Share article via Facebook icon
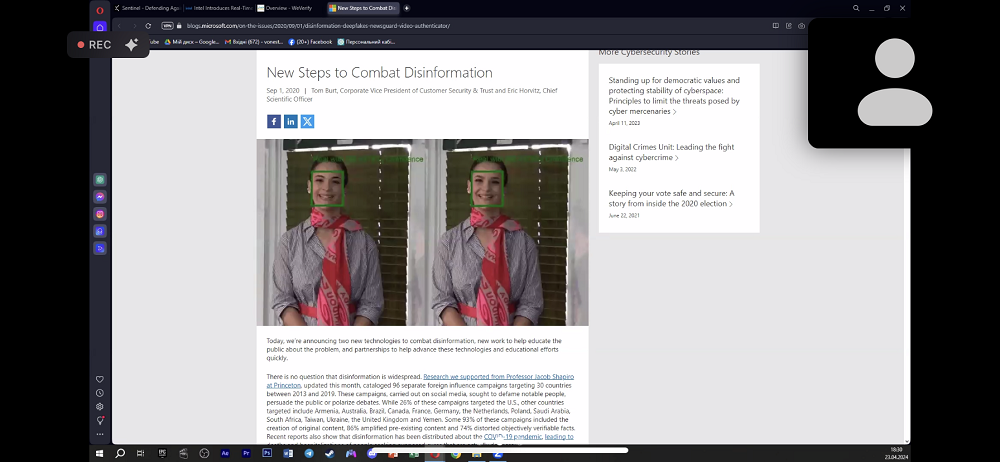This screenshot has width=1000, height=462. click(274, 121)
